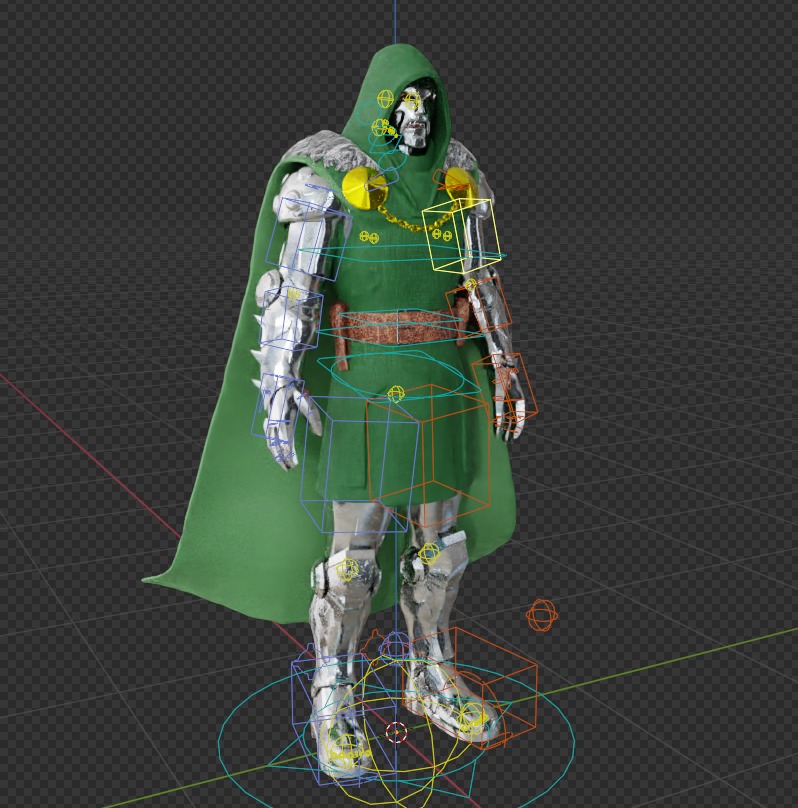
Task: Select the yellow sphere control on the mask's eye
Action: (412, 101)
